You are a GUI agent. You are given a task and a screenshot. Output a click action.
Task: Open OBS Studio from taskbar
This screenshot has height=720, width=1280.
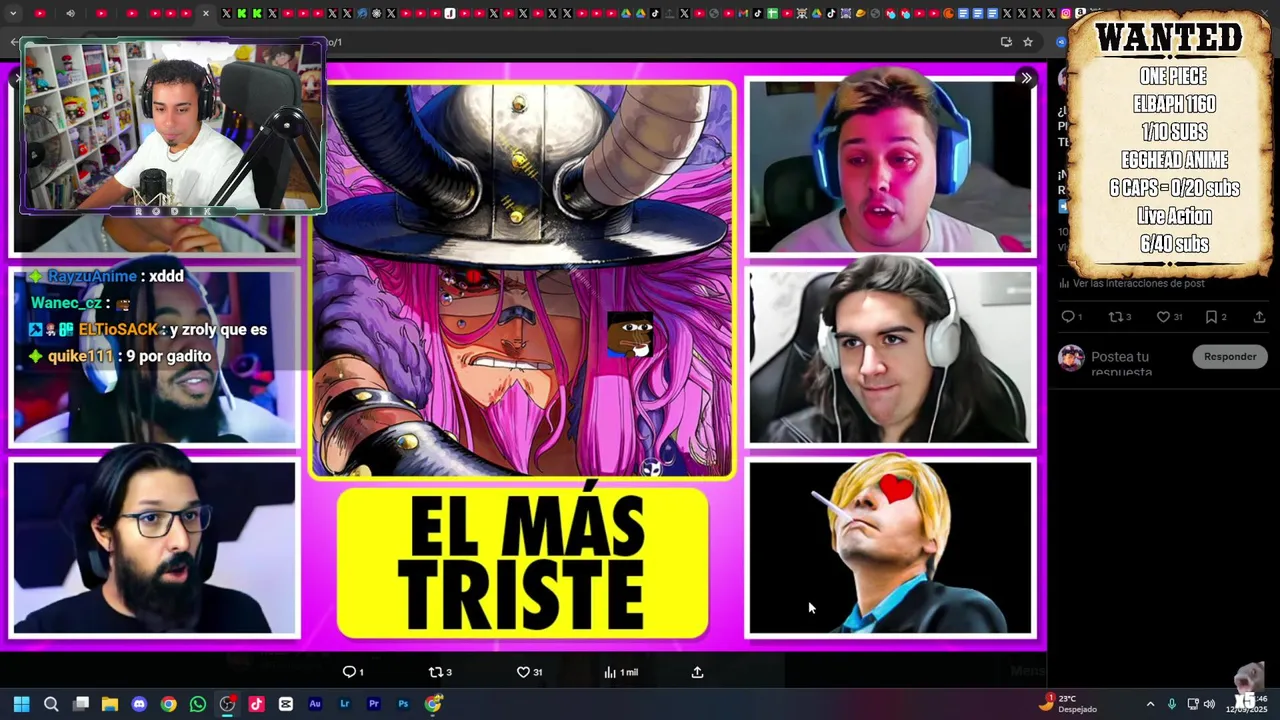click(227, 704)
